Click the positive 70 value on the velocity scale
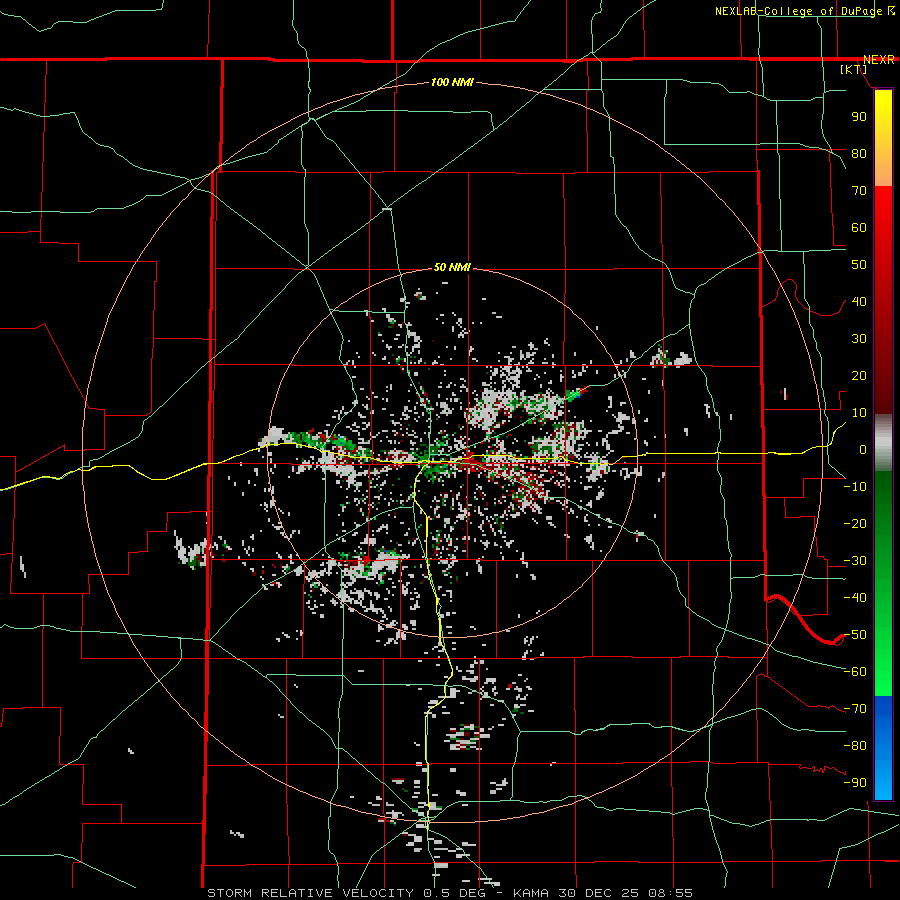Screen dimensions: 900x900 coord(859,191)
